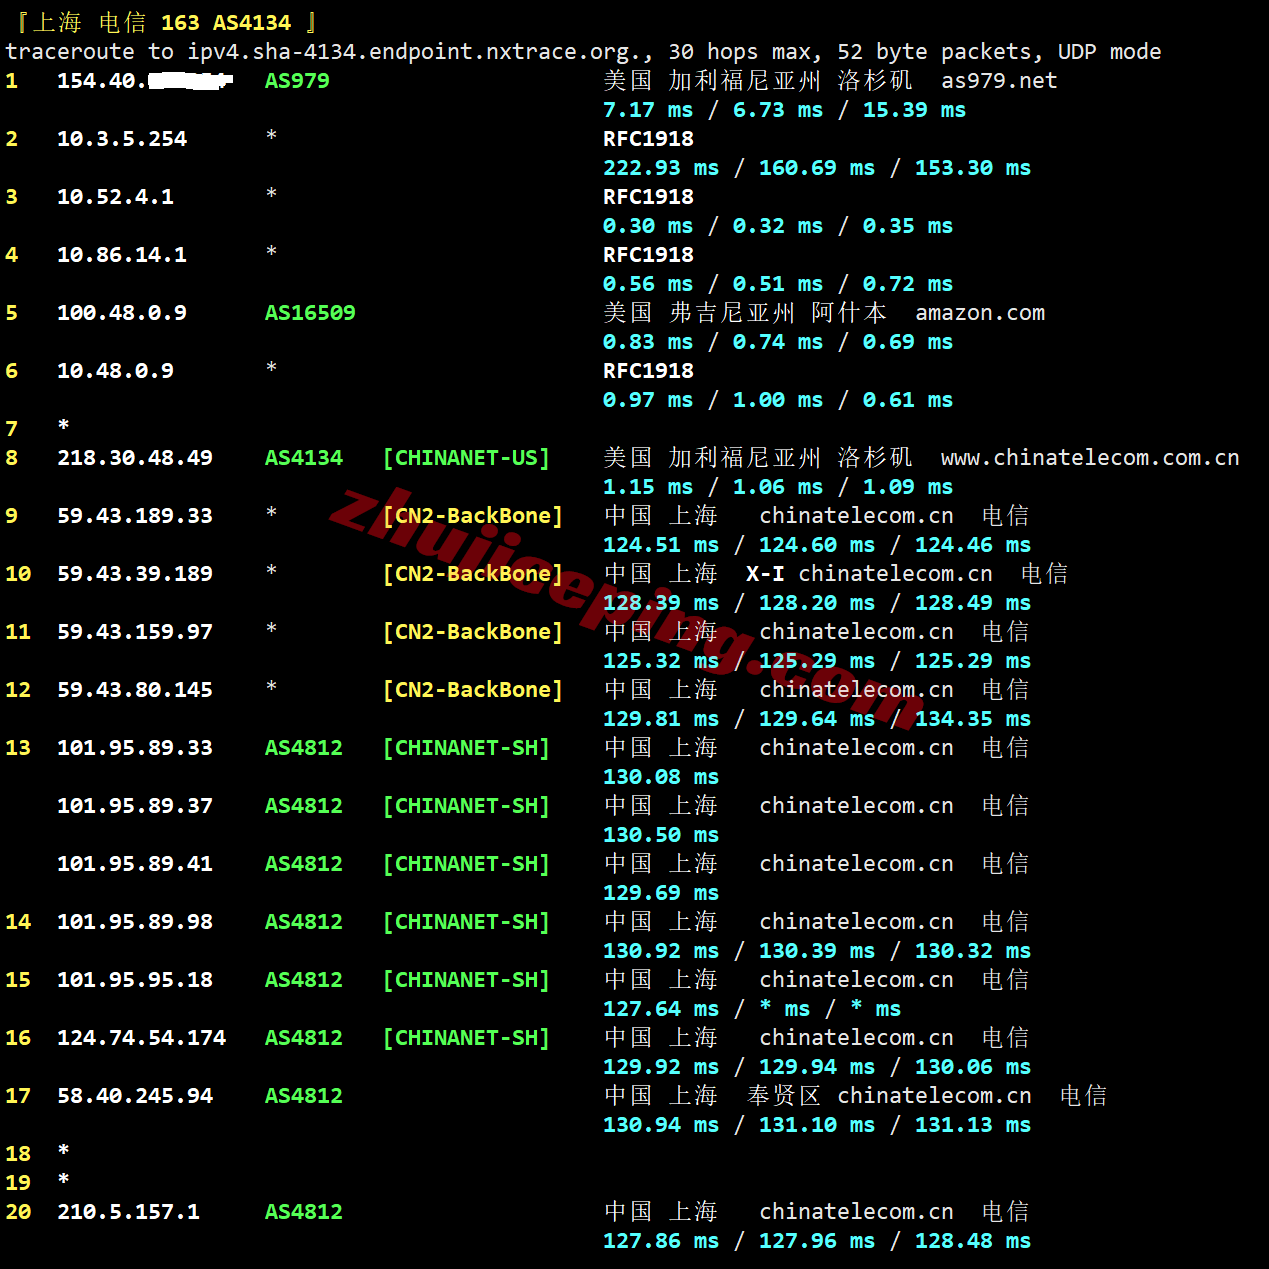Viewport: 1269px width, 1269px height.
Task: Click the 7.17 ms latency value
Action: [x=648, y=110]
